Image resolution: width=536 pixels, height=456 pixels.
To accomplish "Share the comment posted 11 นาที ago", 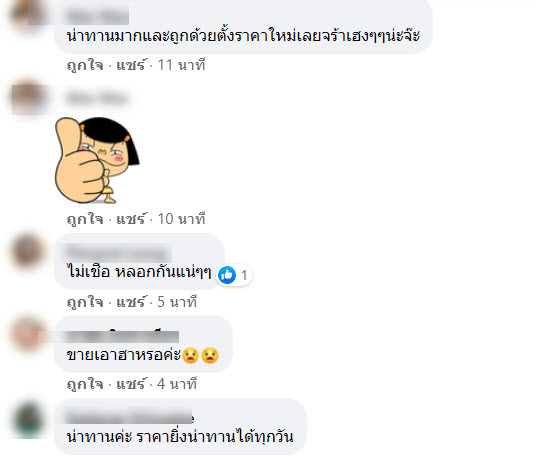I will tap(131, 65).
